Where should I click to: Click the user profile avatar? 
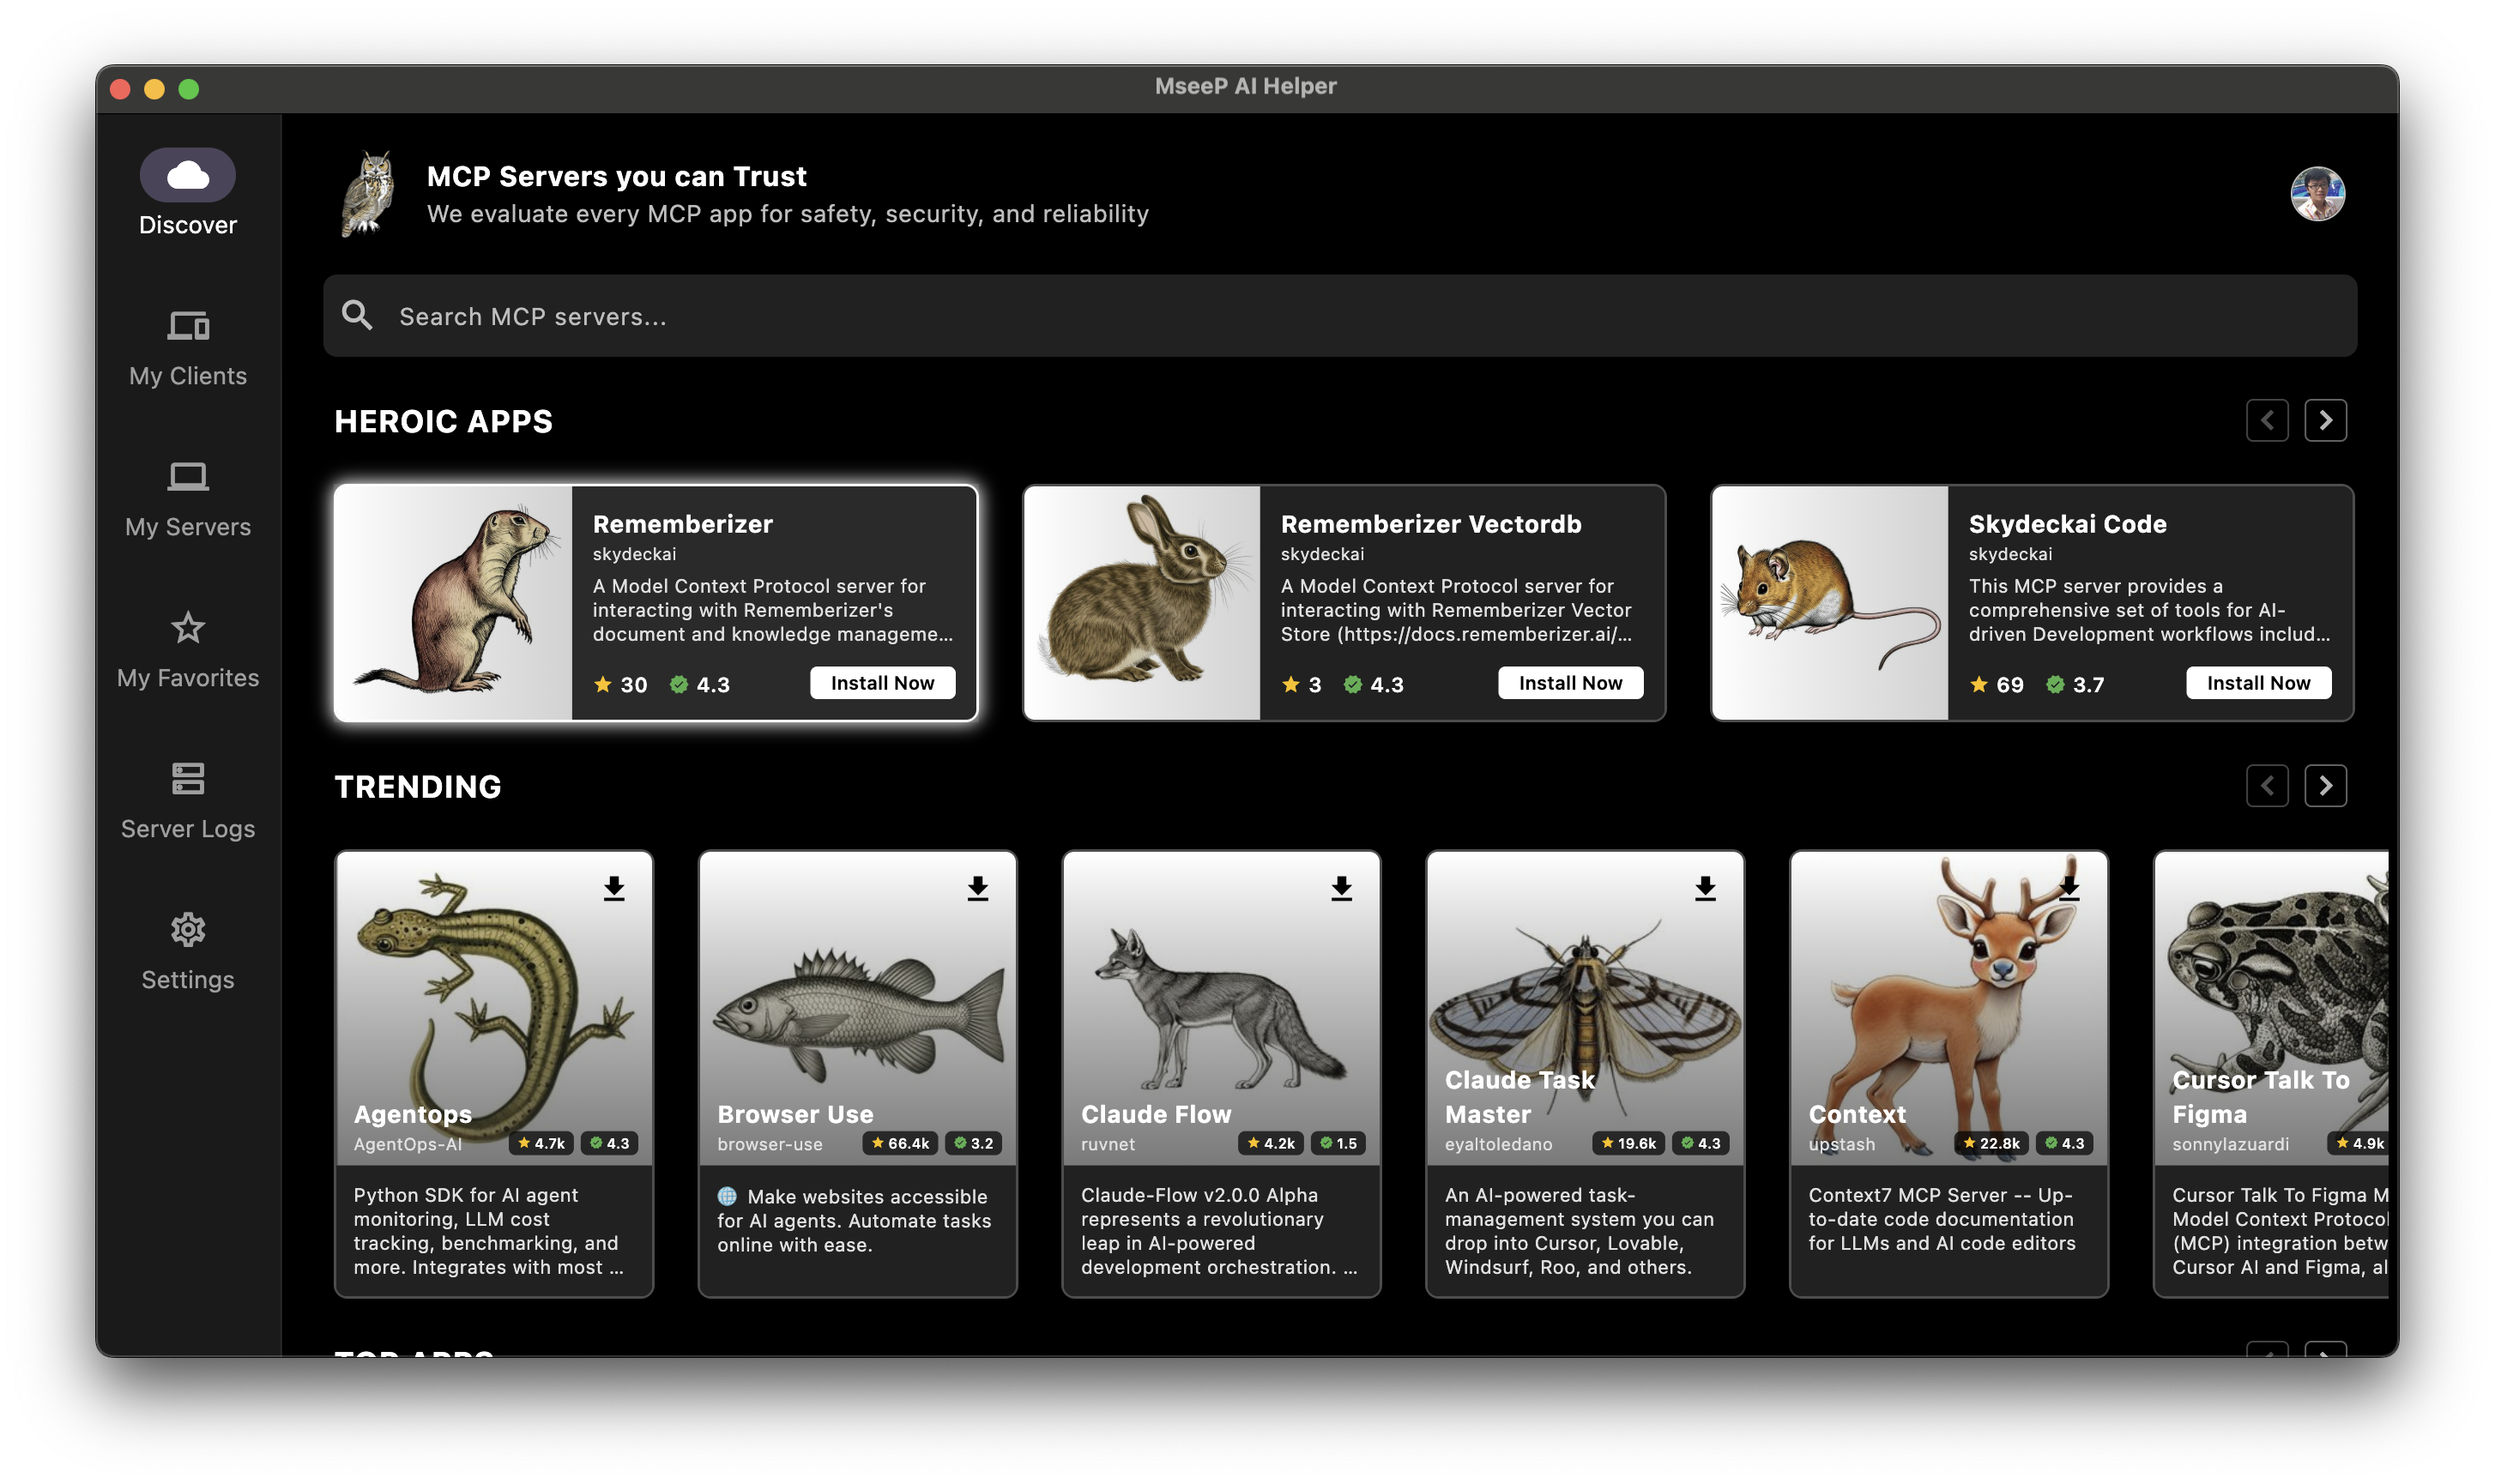click(x=2317, y=194)
